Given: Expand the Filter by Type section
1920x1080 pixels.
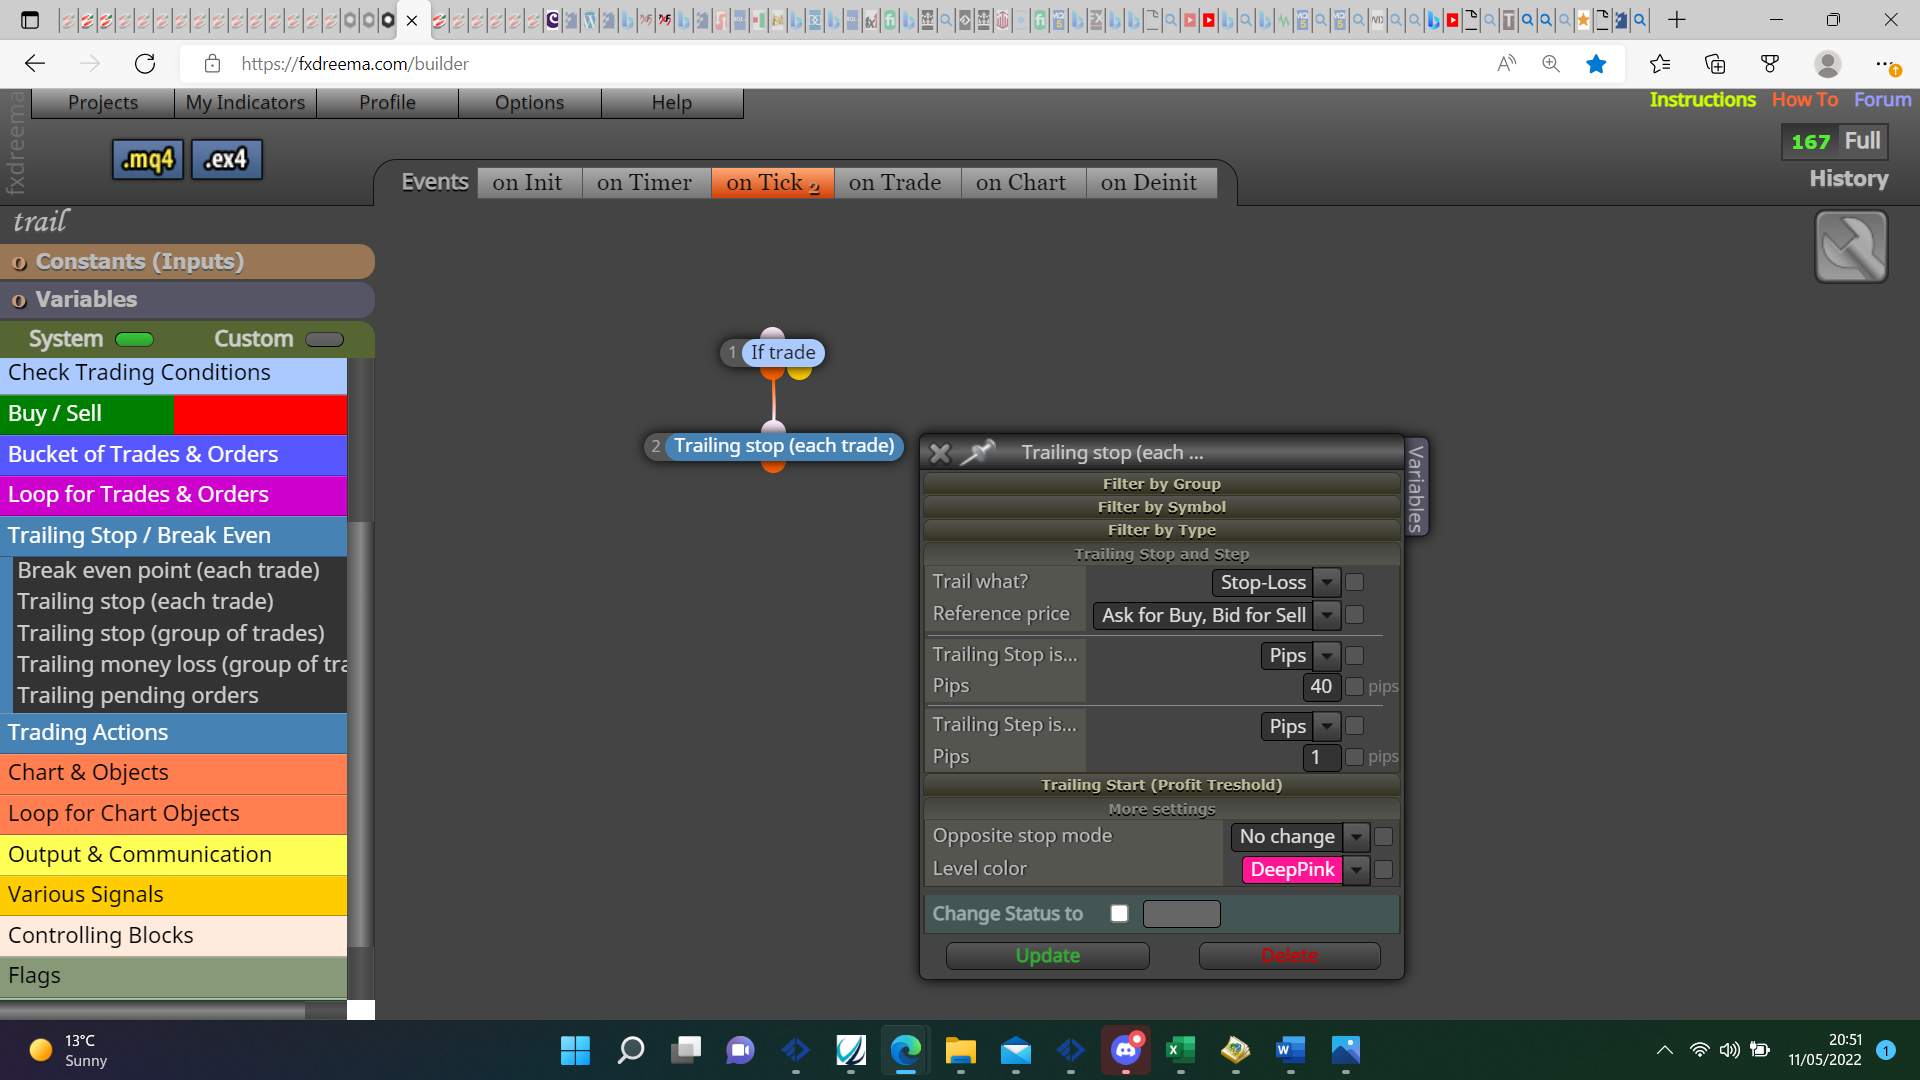Looking at the screenshot, I should (x=1162, y=530).
